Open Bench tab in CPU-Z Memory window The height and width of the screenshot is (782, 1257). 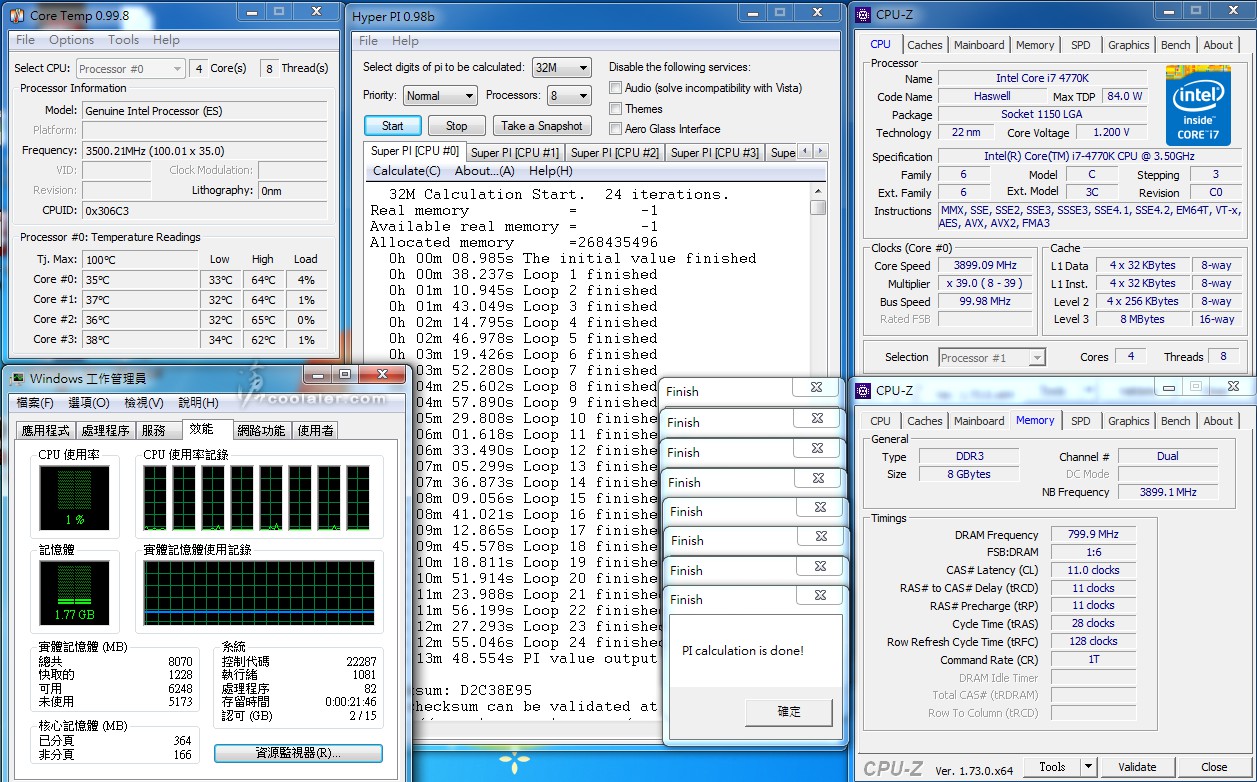click(x=1176, y=421)
